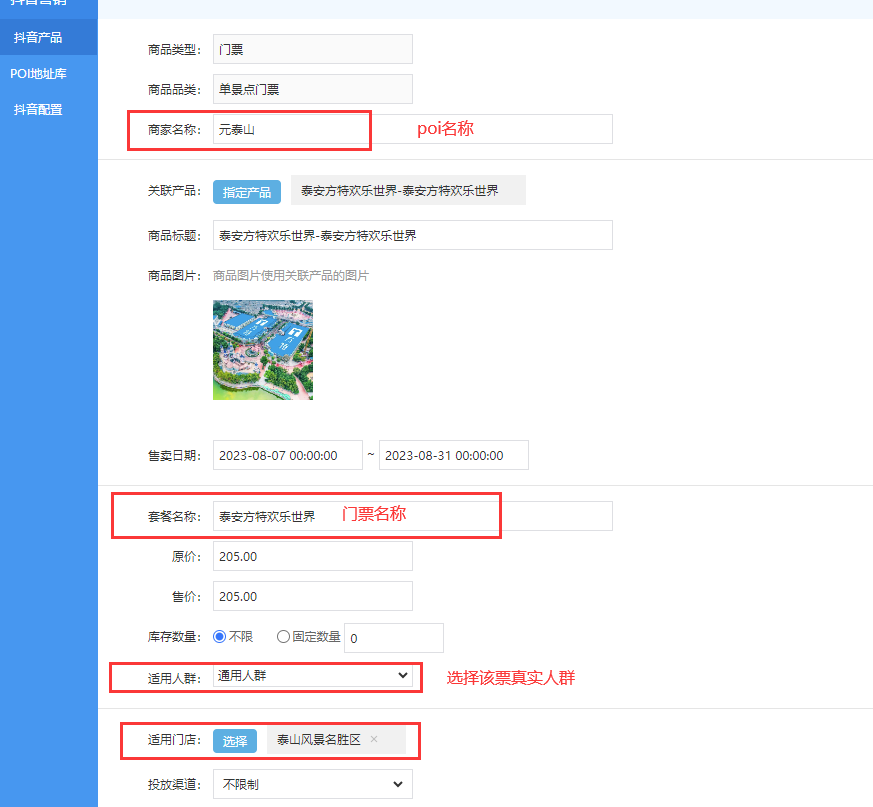Click the 售价 price field
Screen dimensions: 873x807
[x=312, y=596]
